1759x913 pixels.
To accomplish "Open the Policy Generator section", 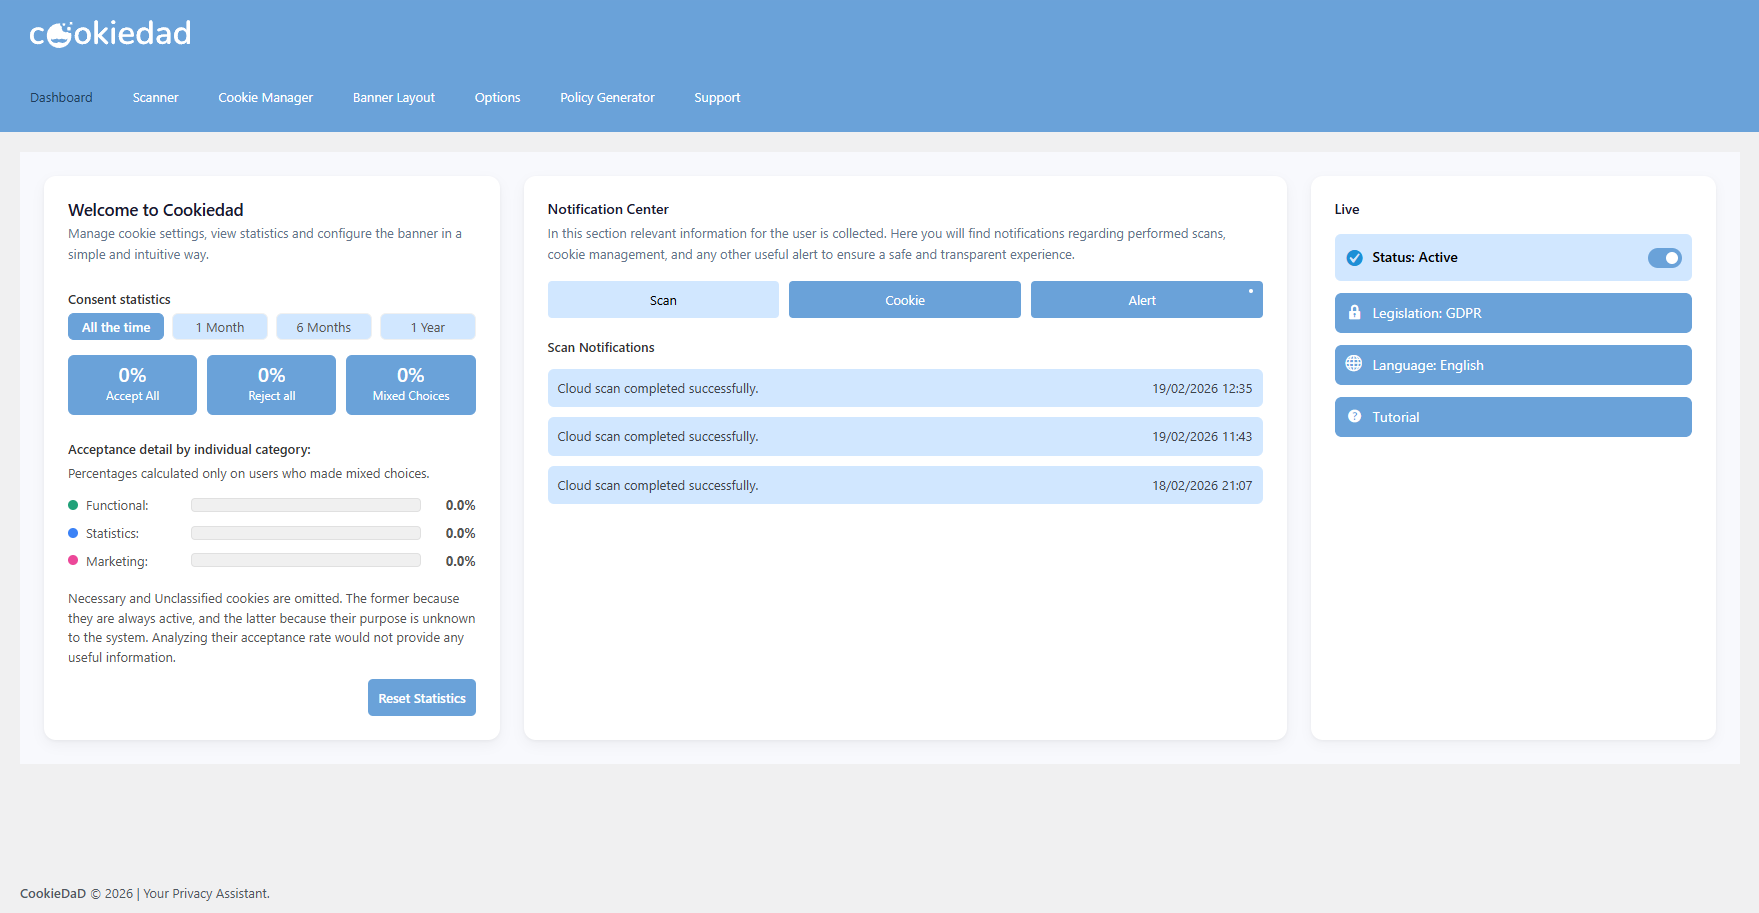I will point(607,97).
